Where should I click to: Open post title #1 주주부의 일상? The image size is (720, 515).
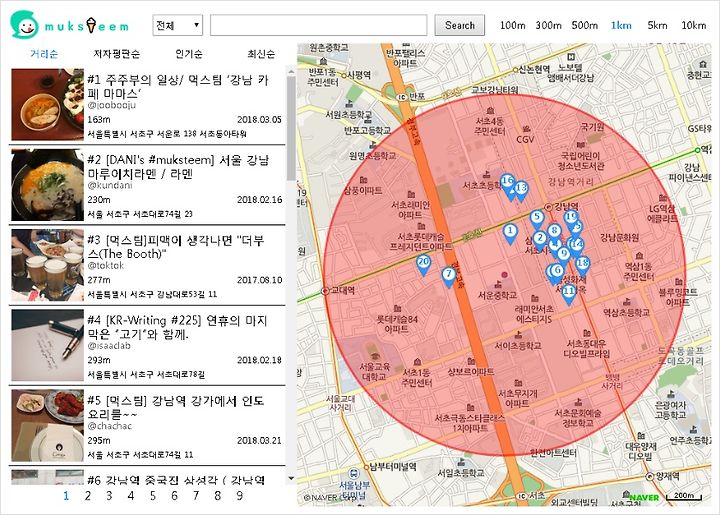[x=178, y=86]
